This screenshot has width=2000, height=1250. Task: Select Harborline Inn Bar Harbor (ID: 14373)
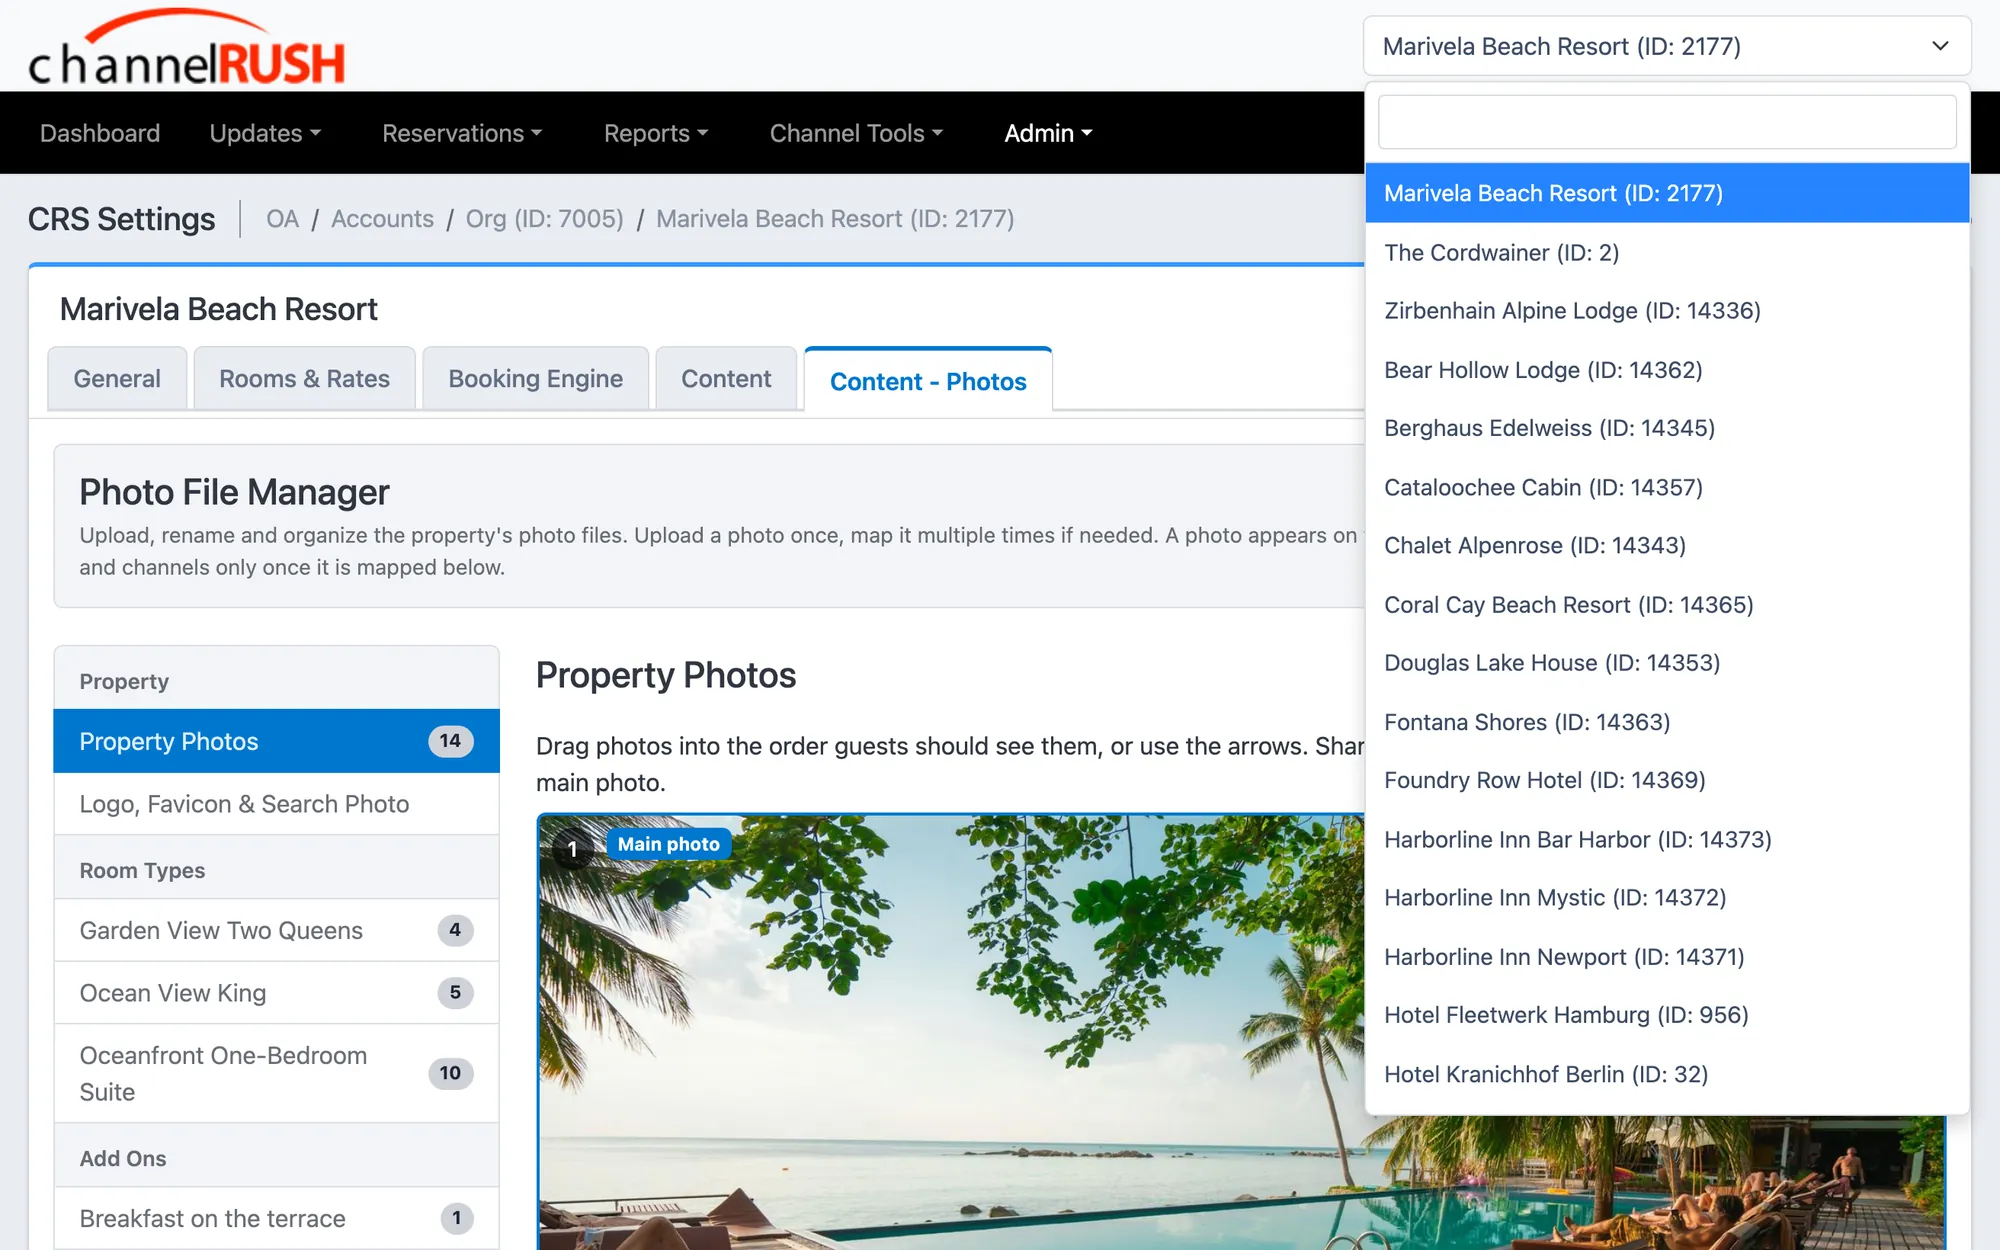(1667, 840)
